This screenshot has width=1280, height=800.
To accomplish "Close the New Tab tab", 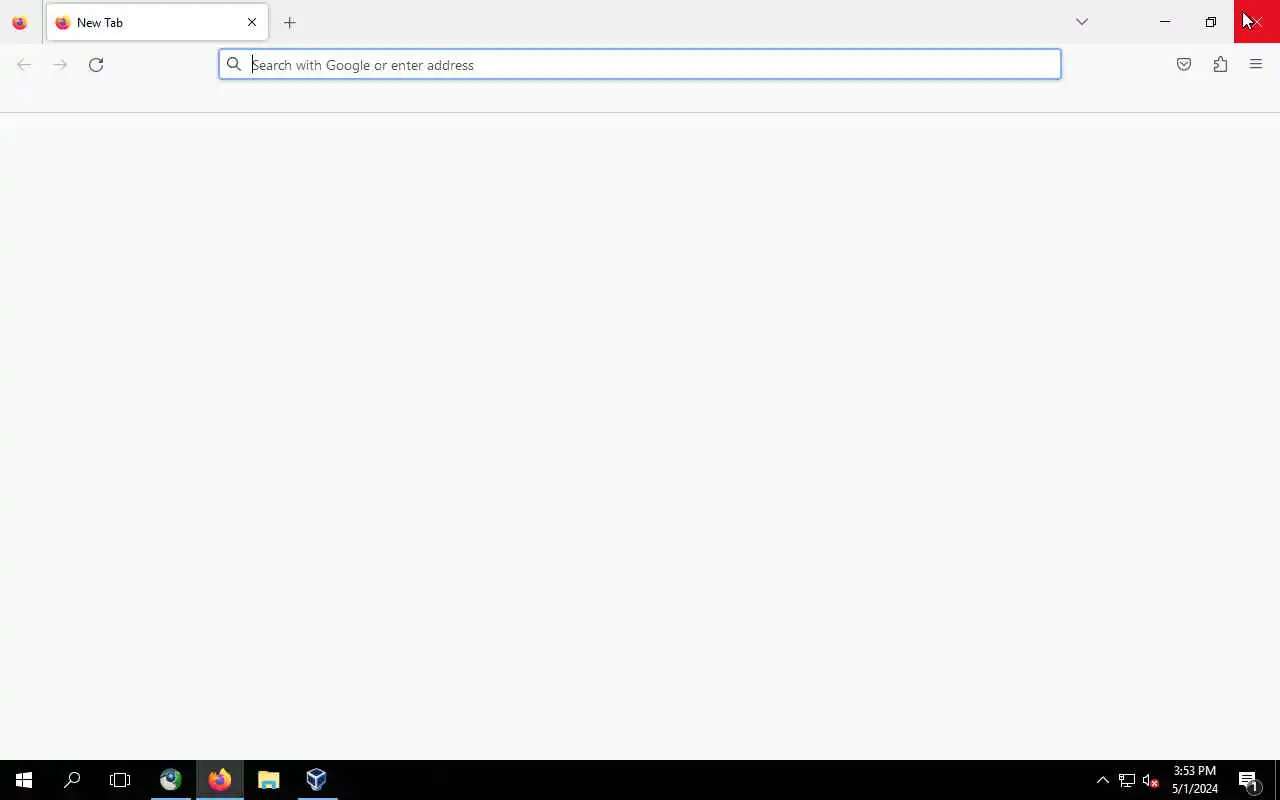I will (x=252, y=22).
